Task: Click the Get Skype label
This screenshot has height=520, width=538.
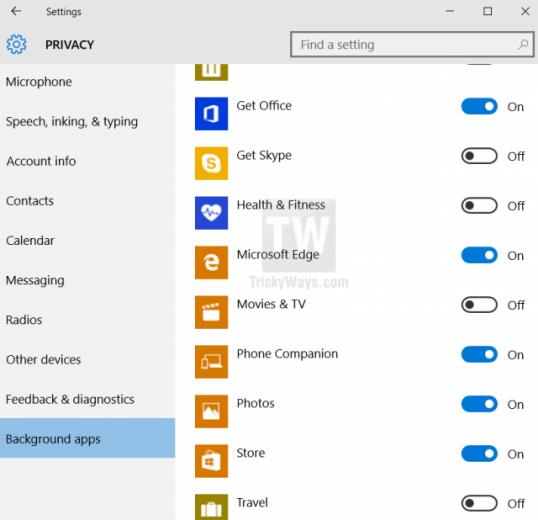Action: 264,156
